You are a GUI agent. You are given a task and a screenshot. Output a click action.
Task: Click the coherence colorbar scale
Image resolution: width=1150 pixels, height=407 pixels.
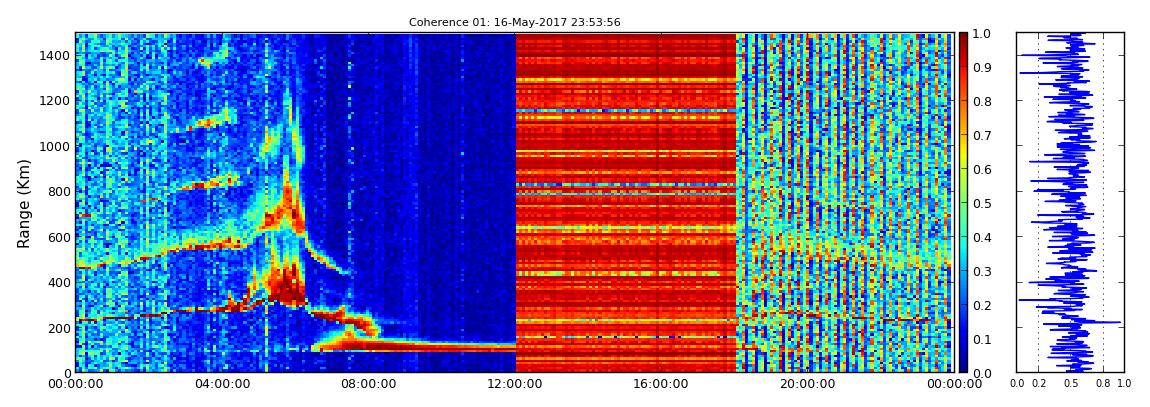pyautogui.click(x=963, y=202)
